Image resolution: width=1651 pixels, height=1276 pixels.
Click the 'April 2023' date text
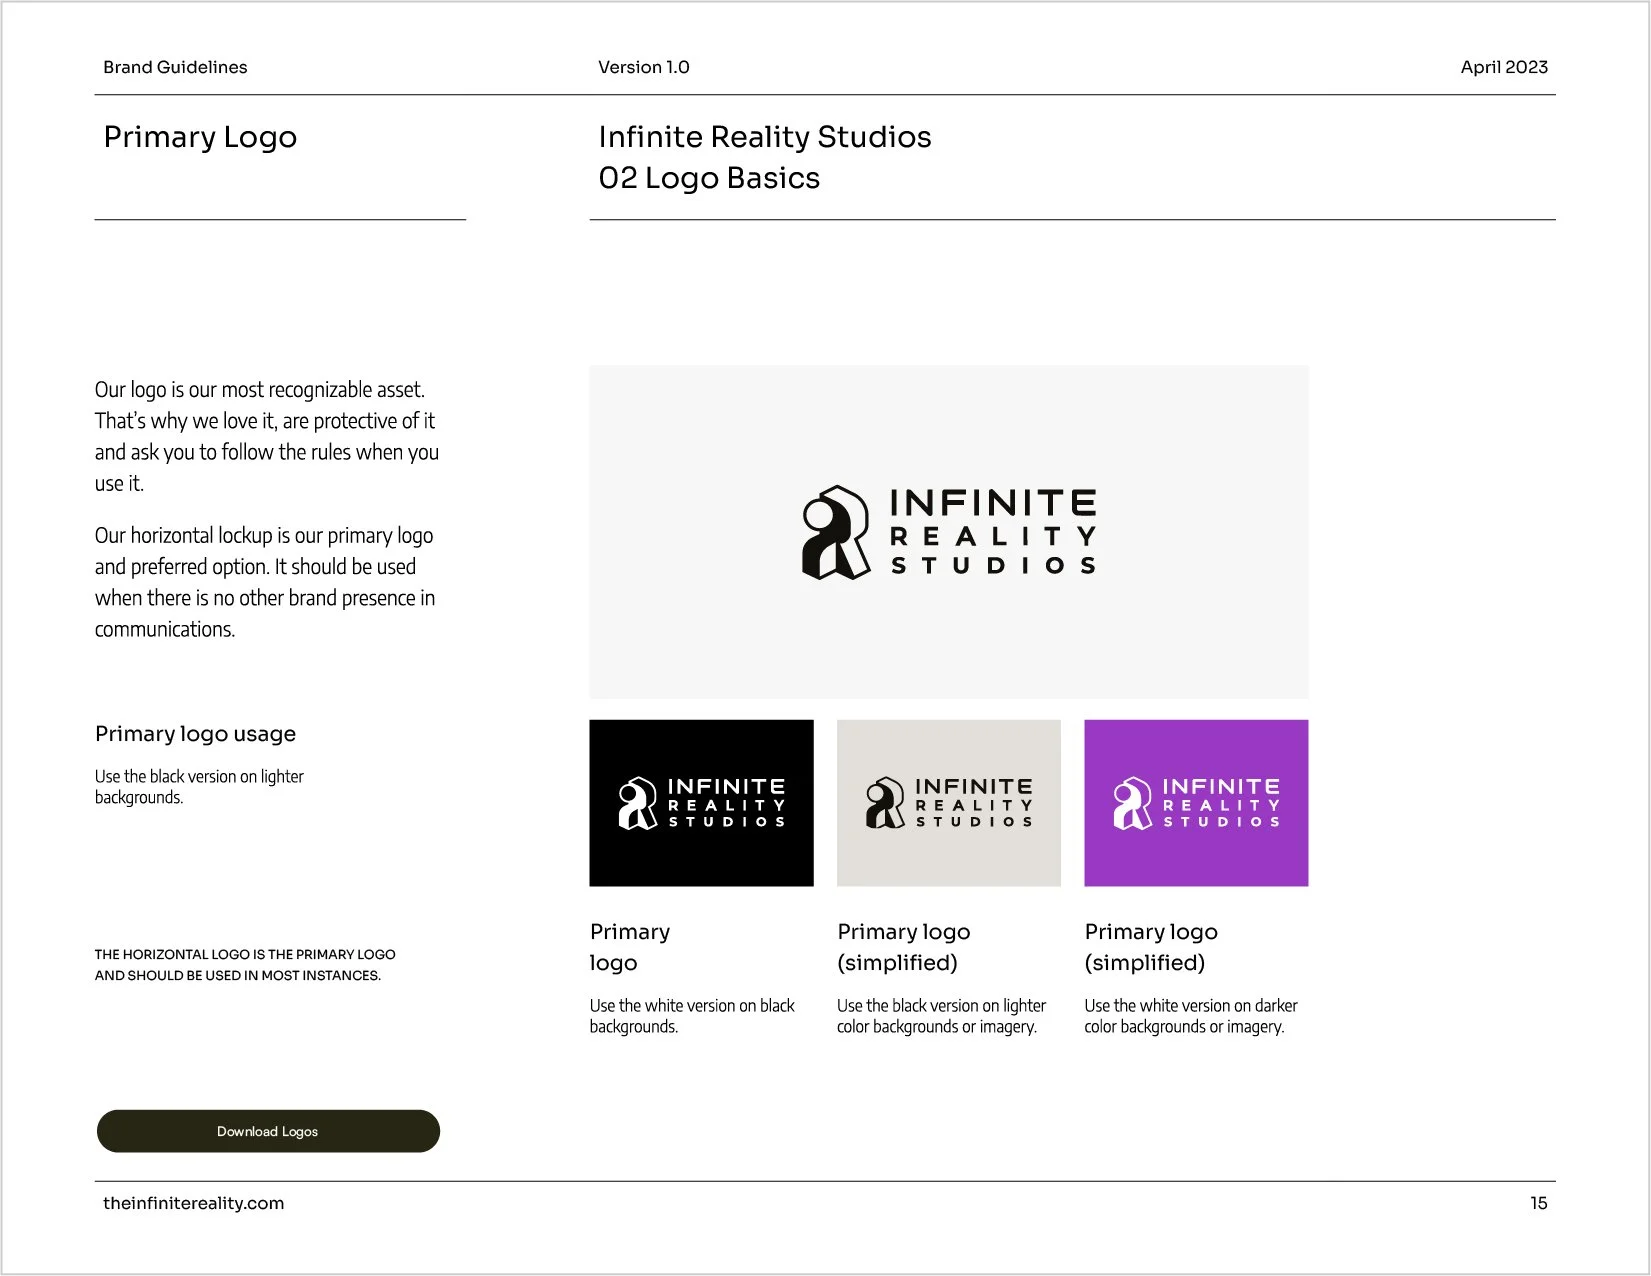coord(1504,67)
